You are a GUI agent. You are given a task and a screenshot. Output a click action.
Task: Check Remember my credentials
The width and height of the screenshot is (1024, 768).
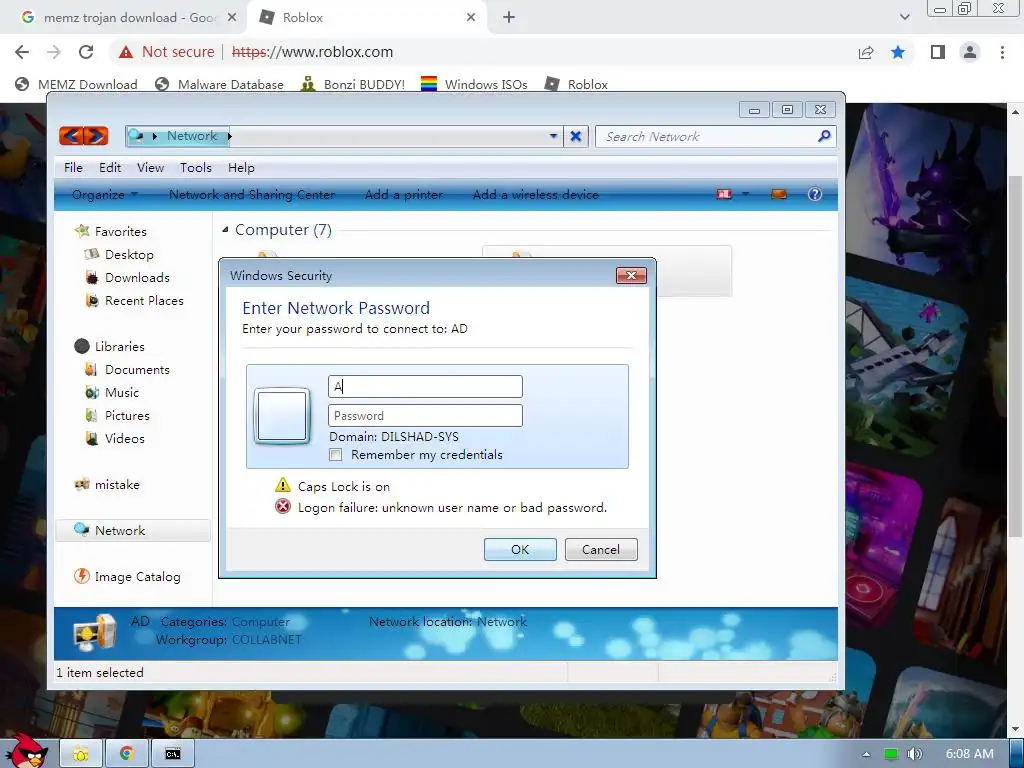click(x=336, y=455)
